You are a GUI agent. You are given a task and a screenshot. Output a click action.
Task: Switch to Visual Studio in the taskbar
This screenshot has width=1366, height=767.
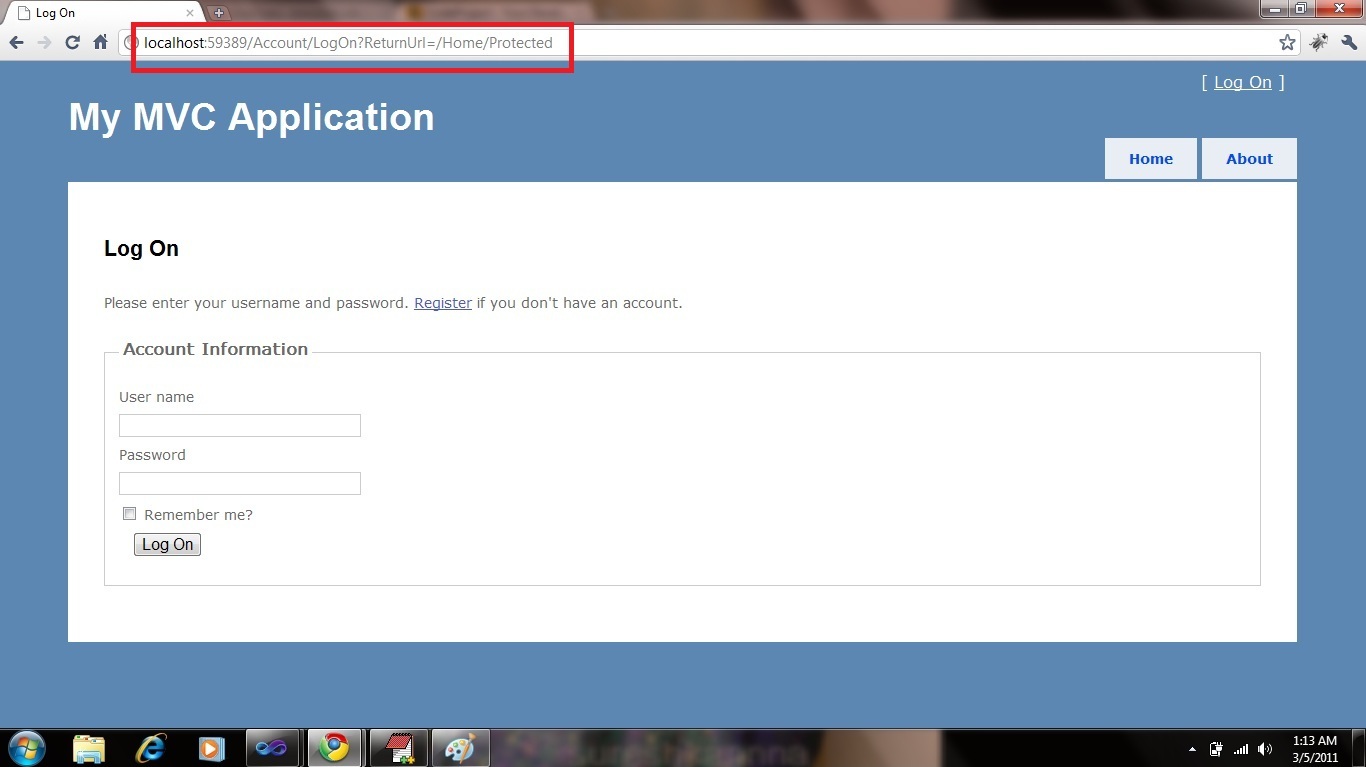pos(272,748)
